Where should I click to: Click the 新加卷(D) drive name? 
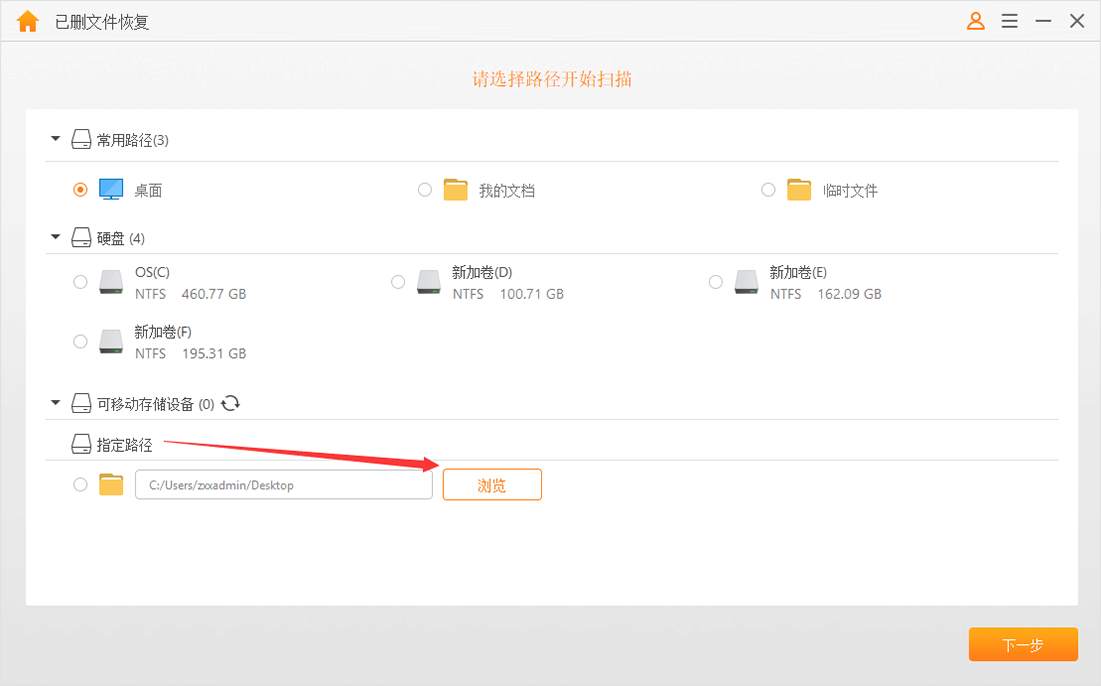click(x=482, y=272)
